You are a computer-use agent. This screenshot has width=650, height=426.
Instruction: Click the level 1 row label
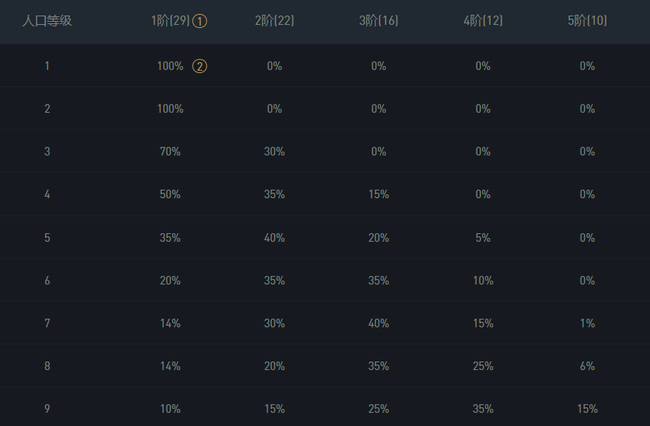(47, 66)
